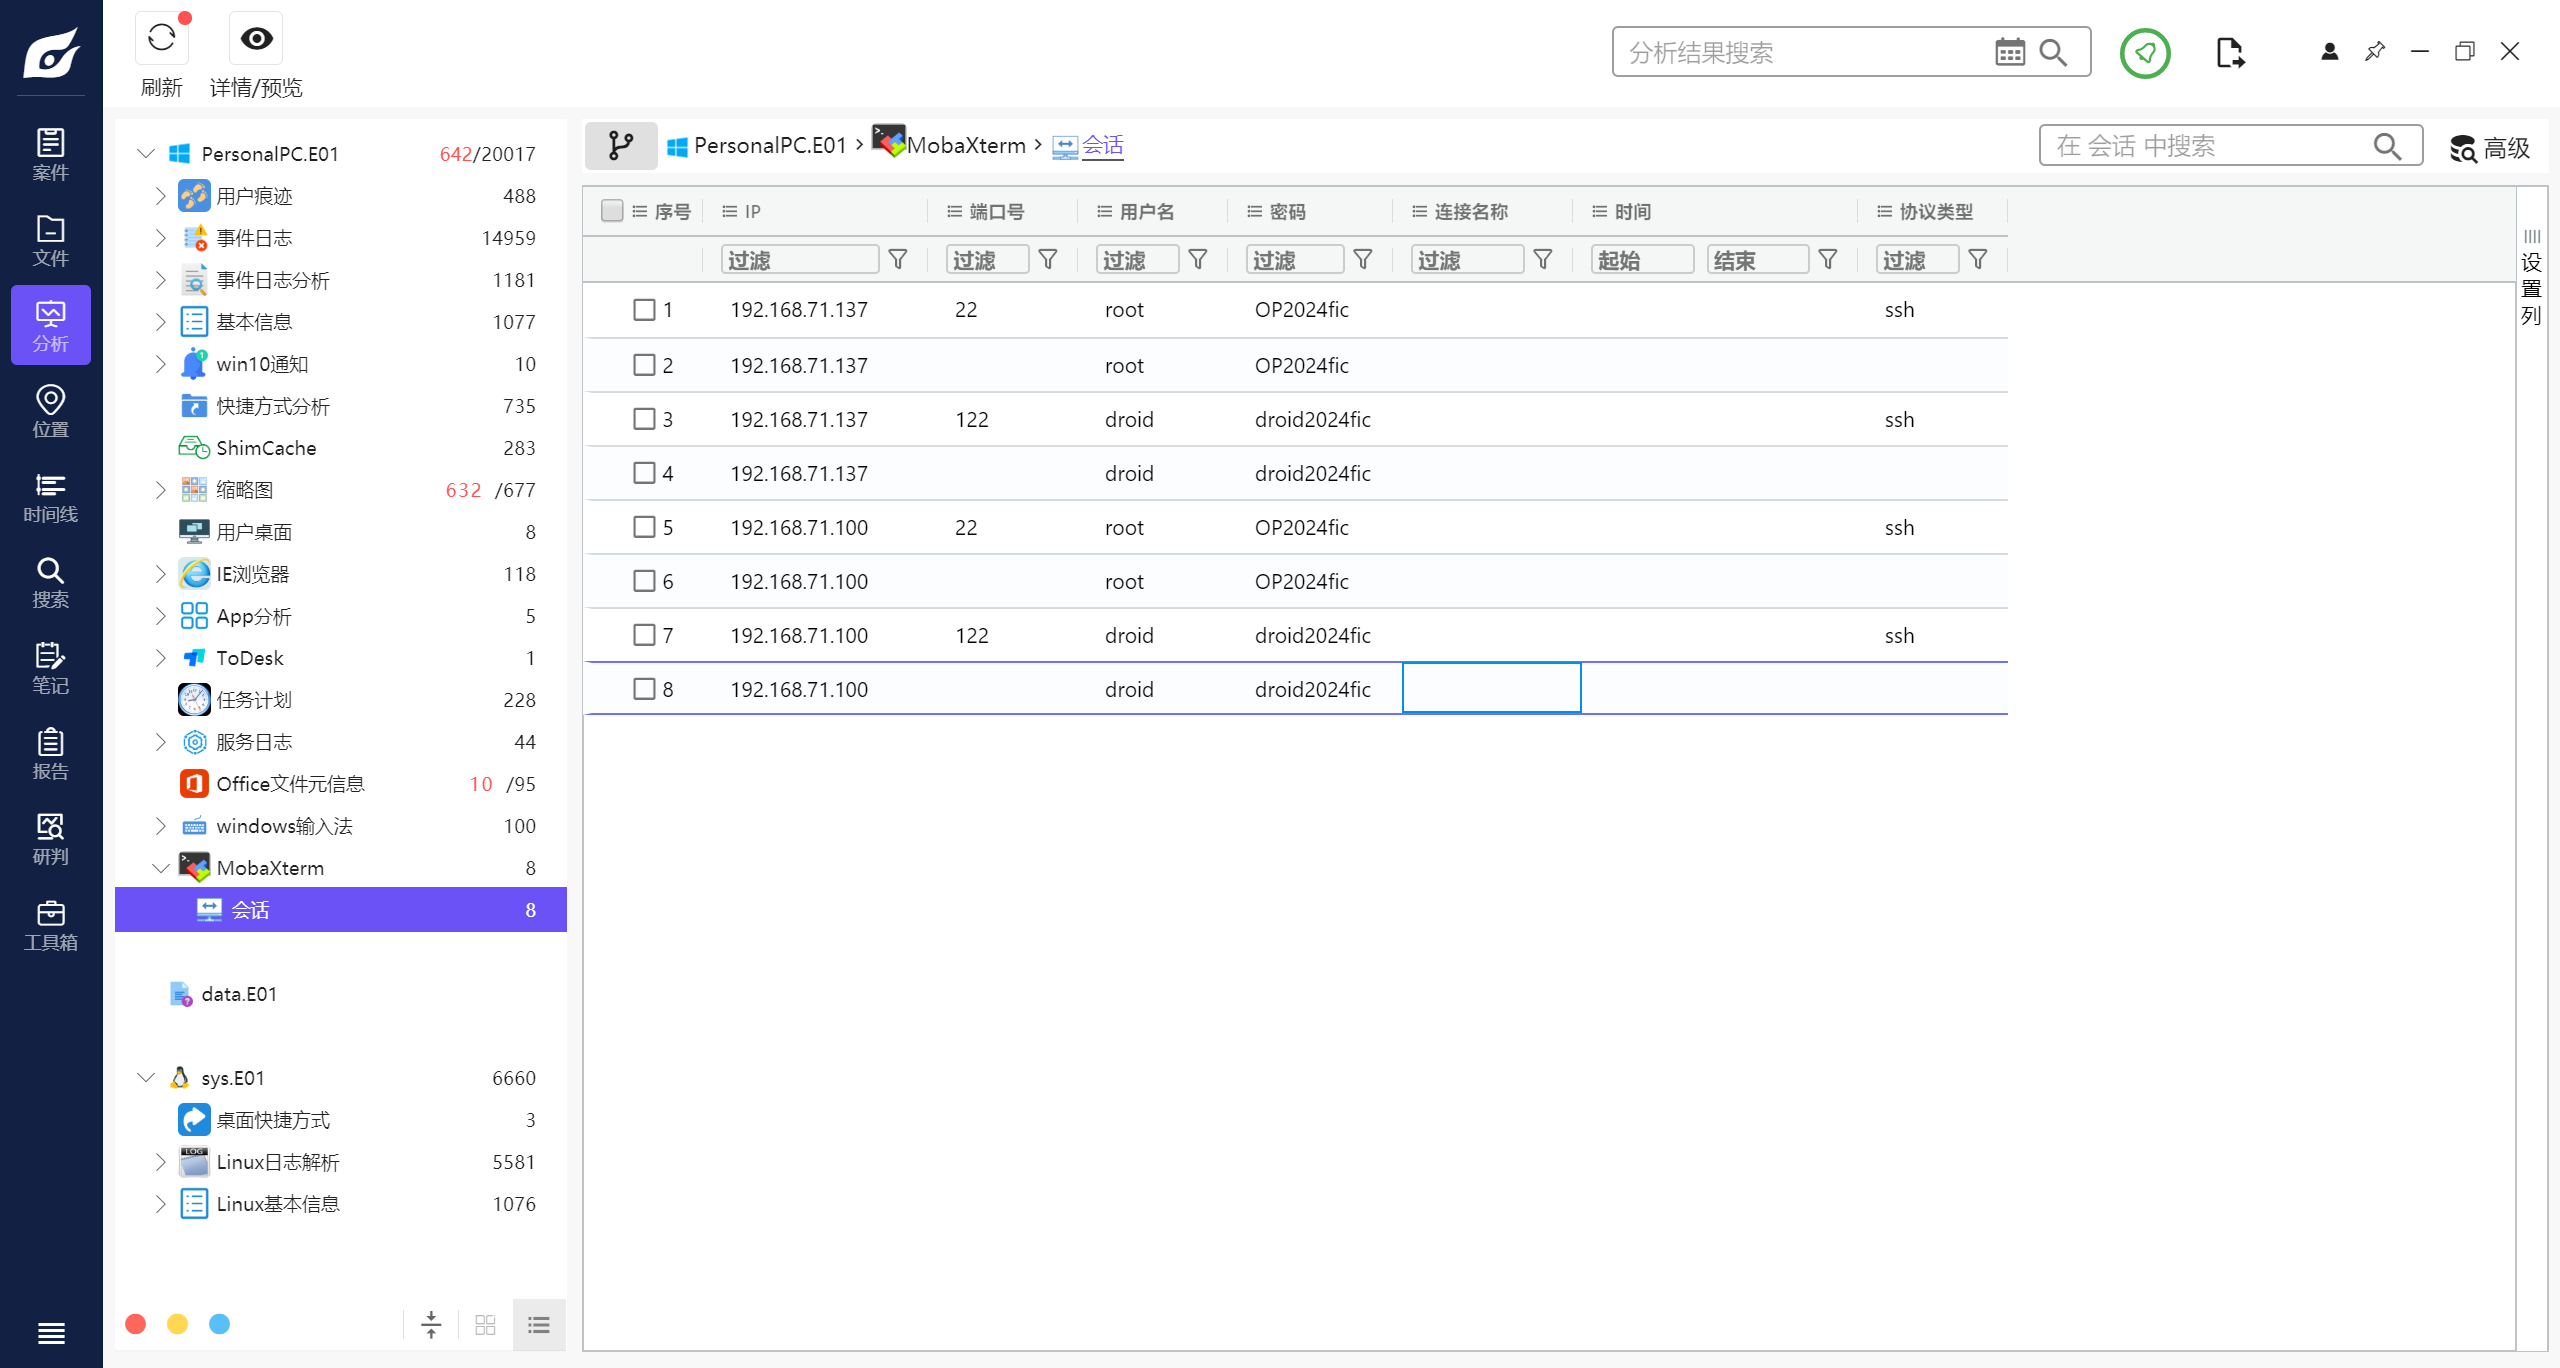Tick the checkbox for row 5
Viewport: 2560px width, 1368px height.
coord(644,527)
